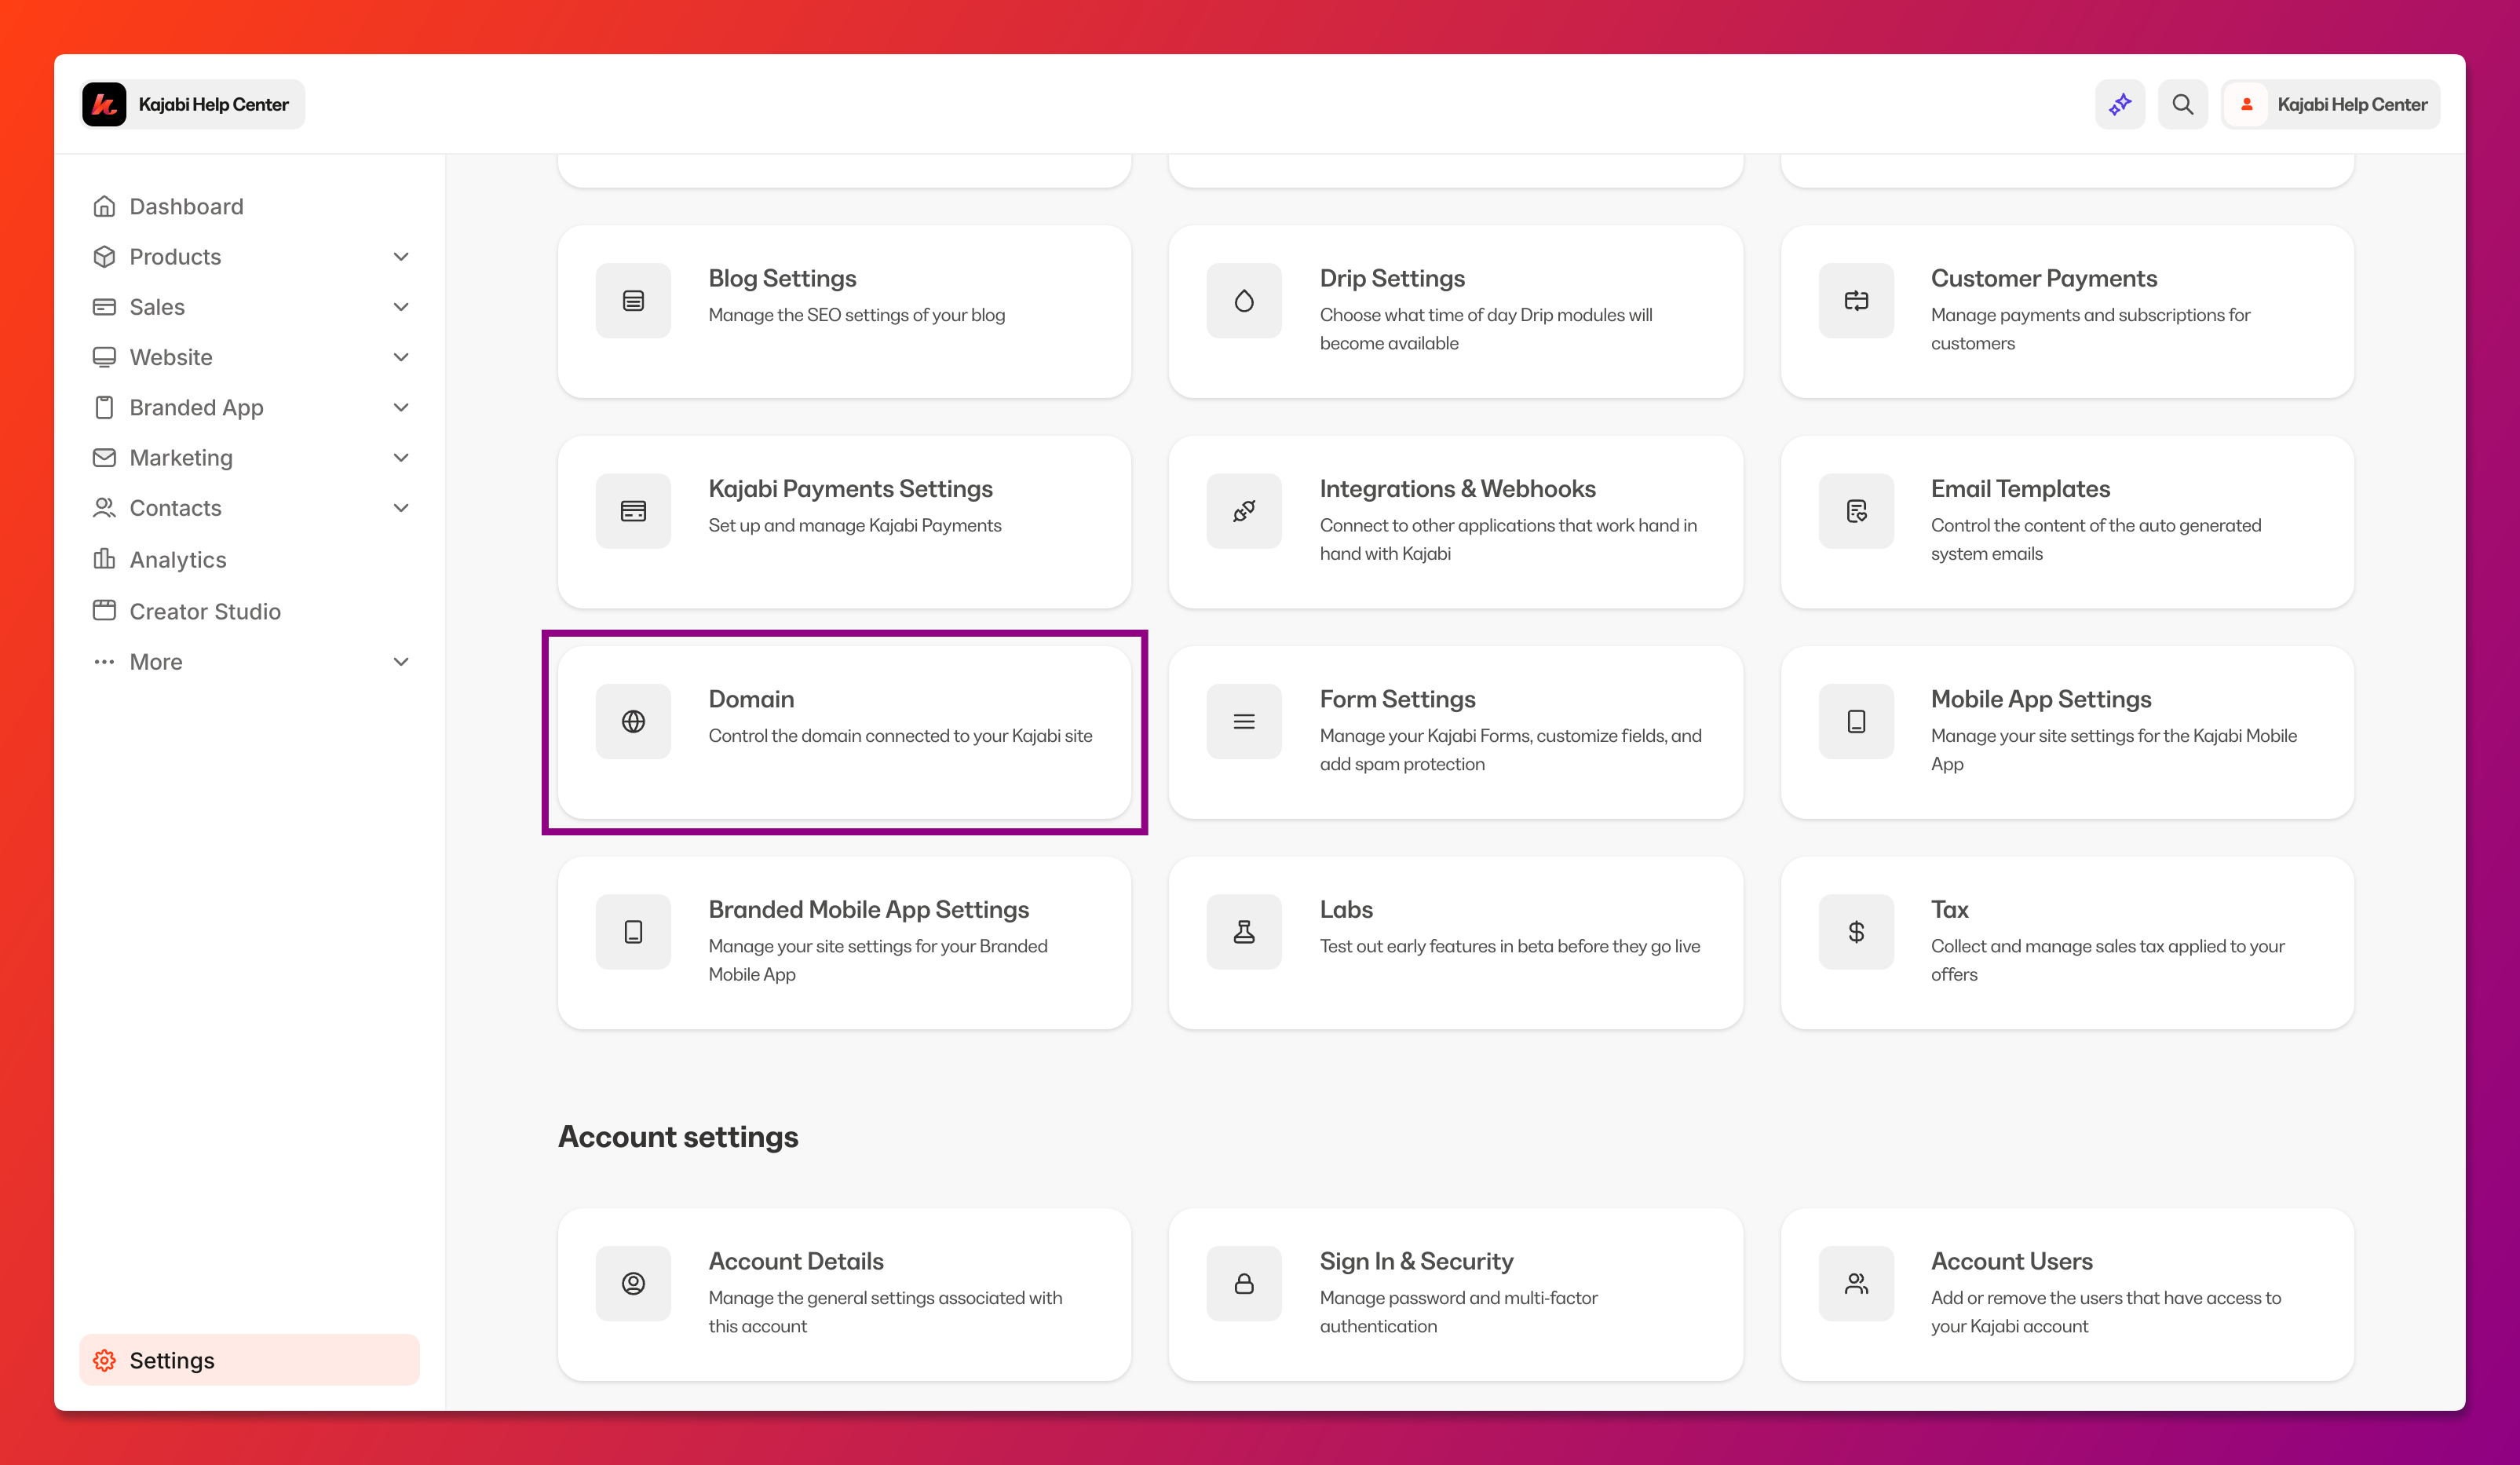
Task: Click 'Control the content of the auto generated' text
Action: point(2095,525)
